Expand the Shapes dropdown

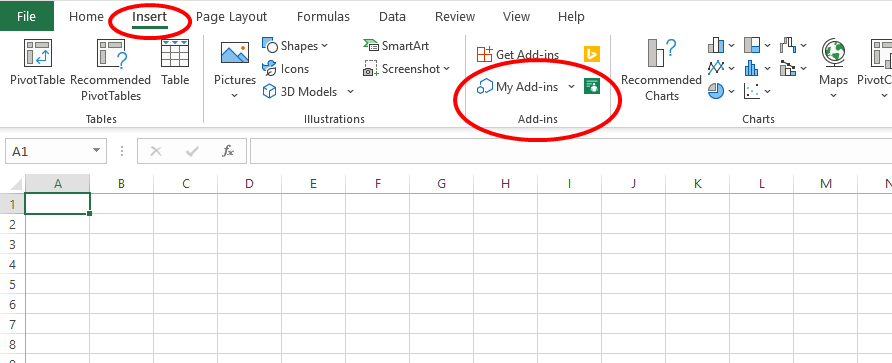[324, 46]
